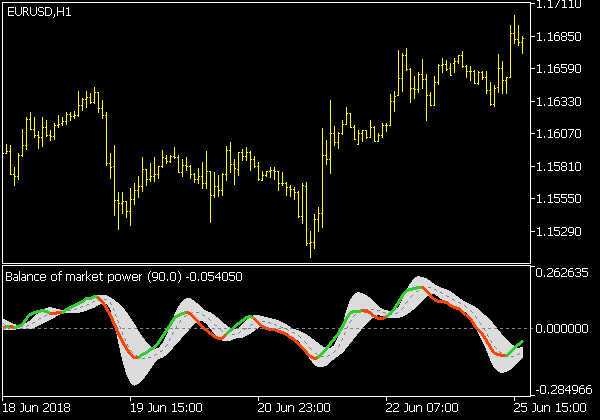Click the 0.262635 indicator scale value

[562, 273]
